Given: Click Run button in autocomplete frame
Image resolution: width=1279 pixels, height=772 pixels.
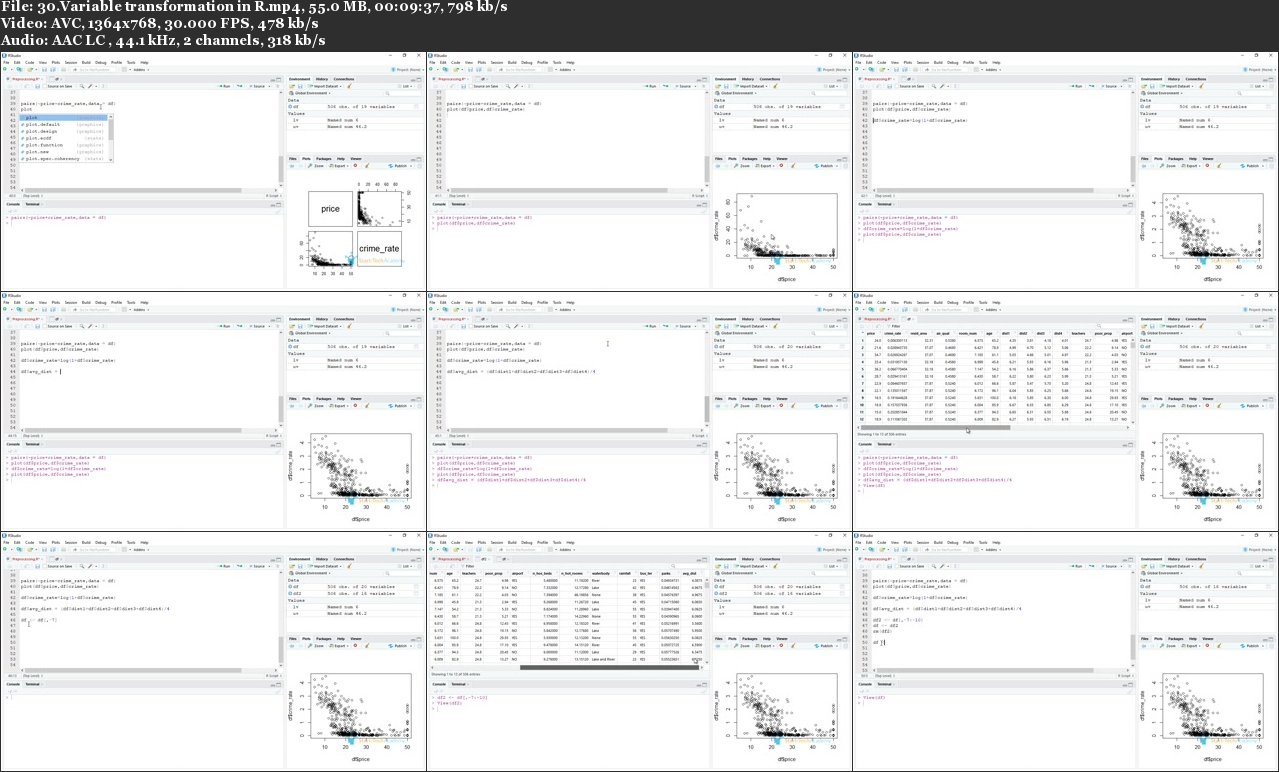Looking at the screenshot, I should (x=225, y=86).
